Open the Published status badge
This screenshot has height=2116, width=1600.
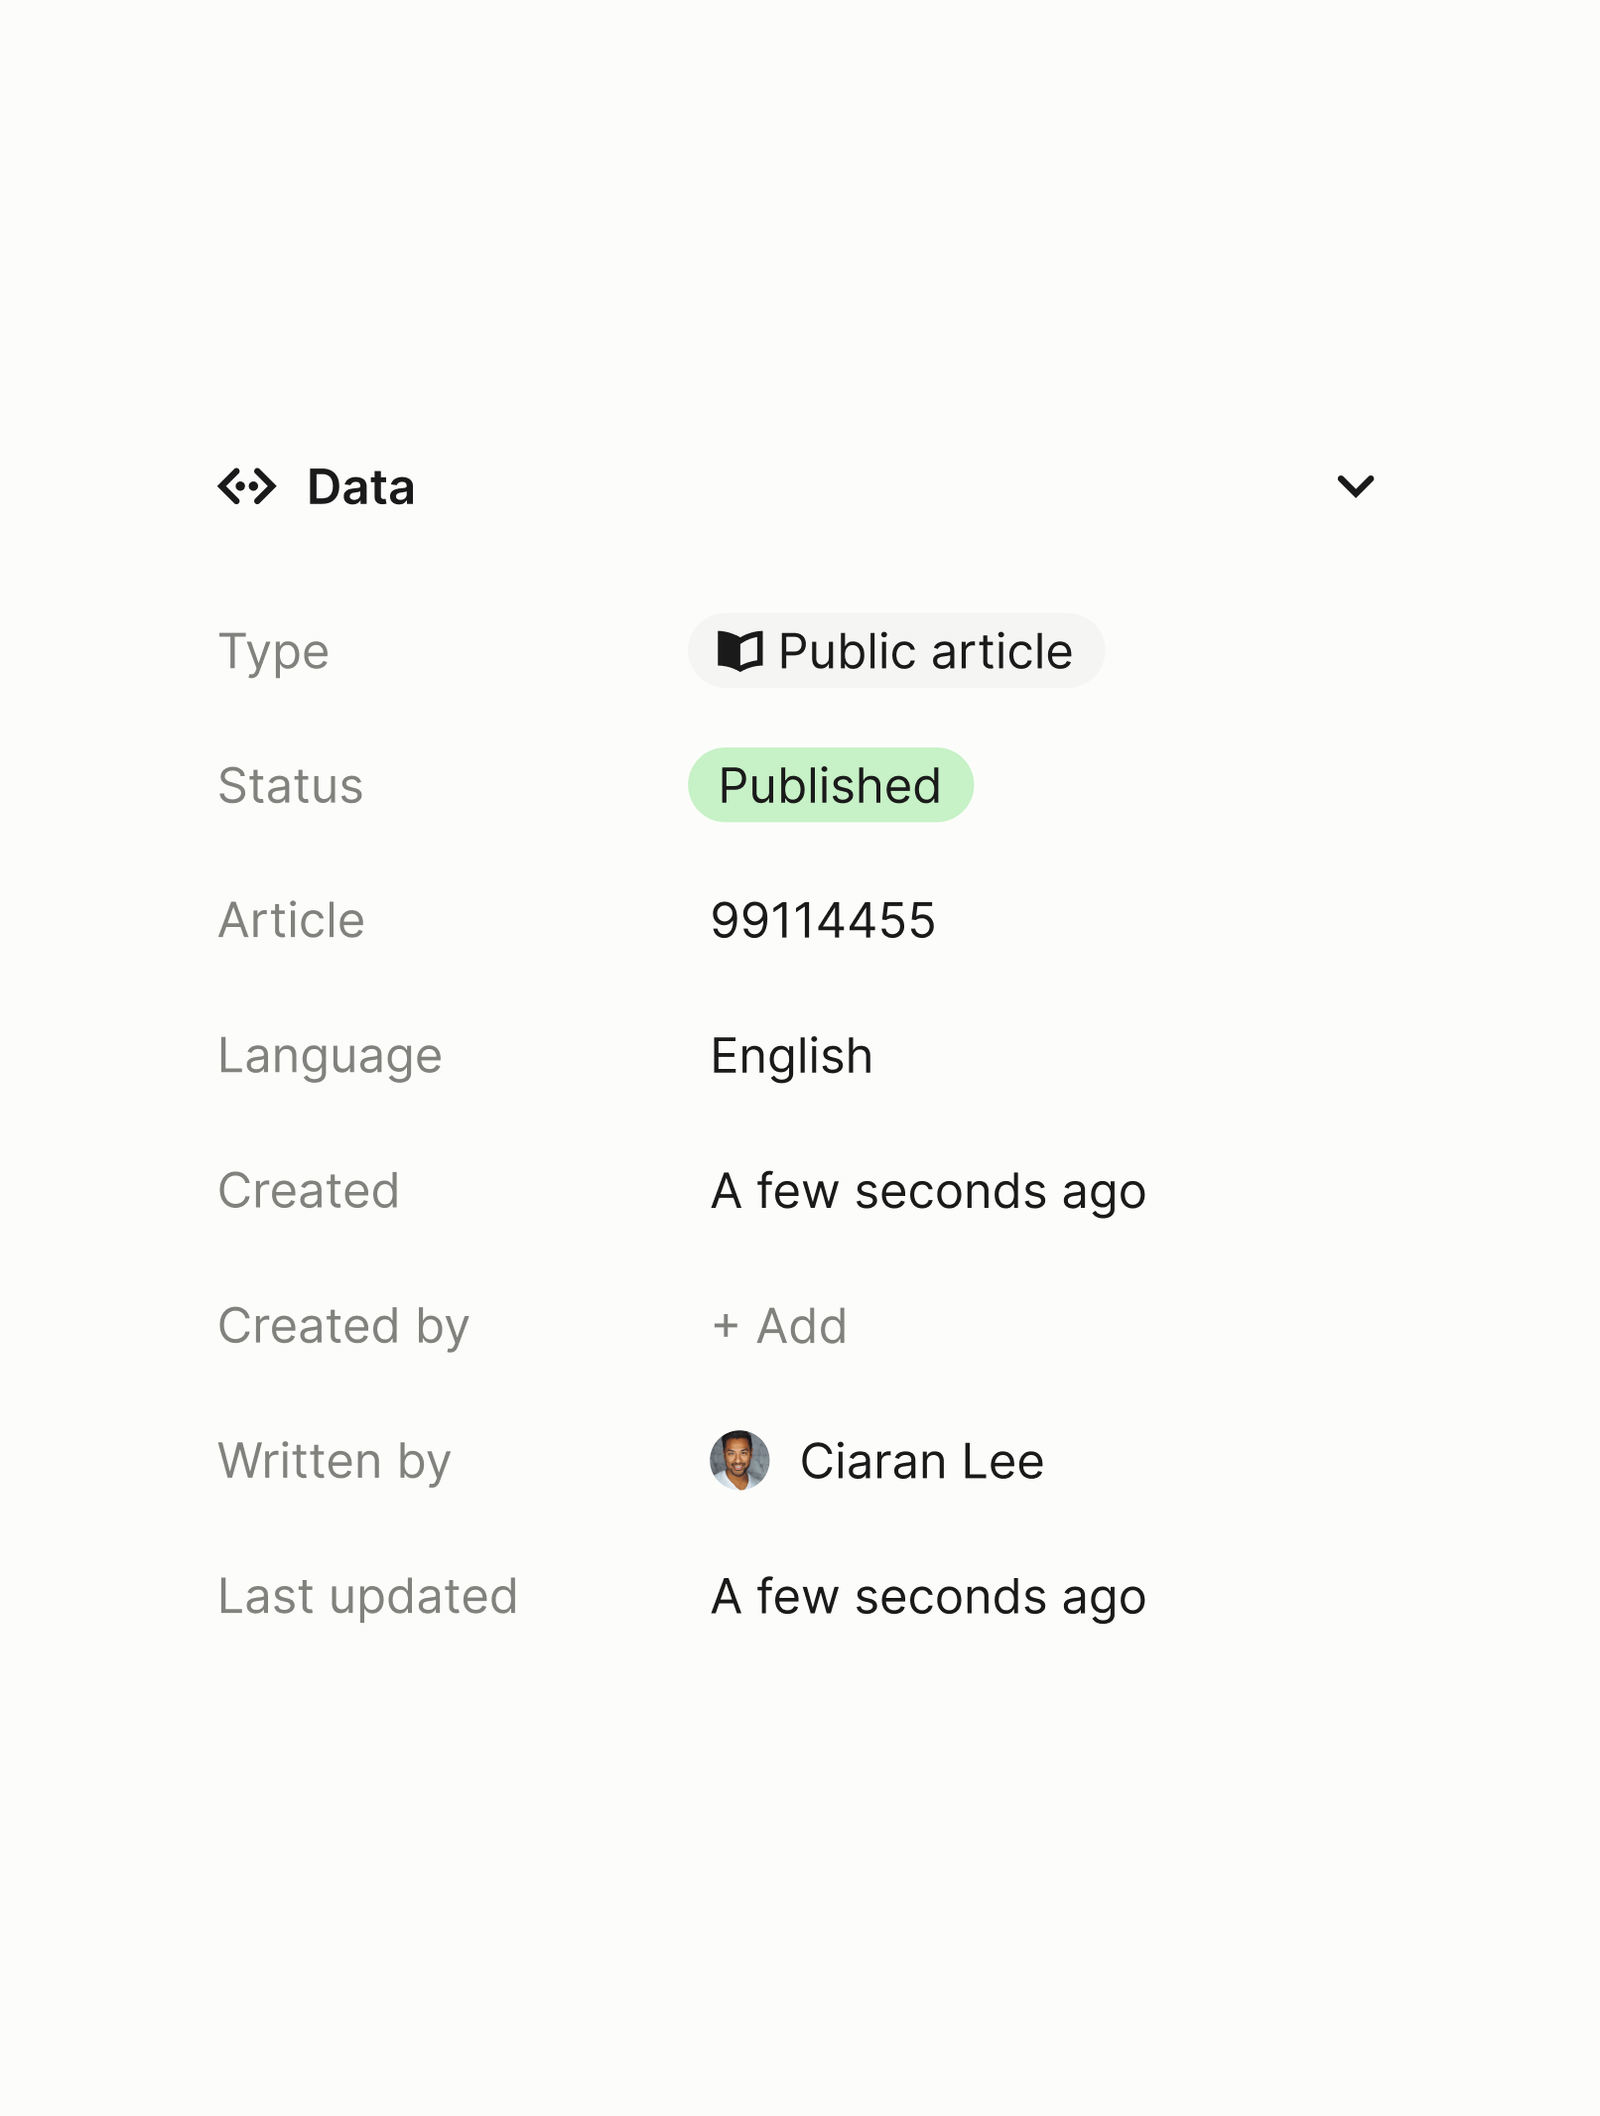830,785
